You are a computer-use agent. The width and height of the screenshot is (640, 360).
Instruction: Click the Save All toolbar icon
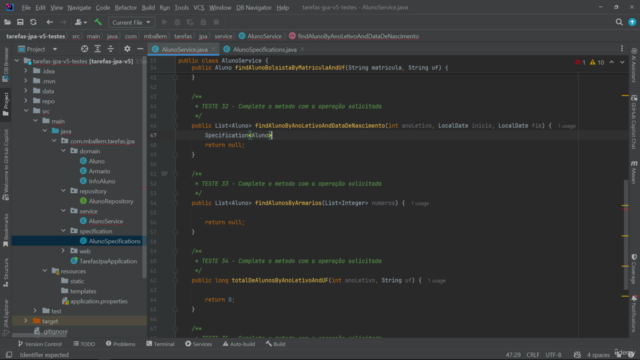[x=20, y=22]
